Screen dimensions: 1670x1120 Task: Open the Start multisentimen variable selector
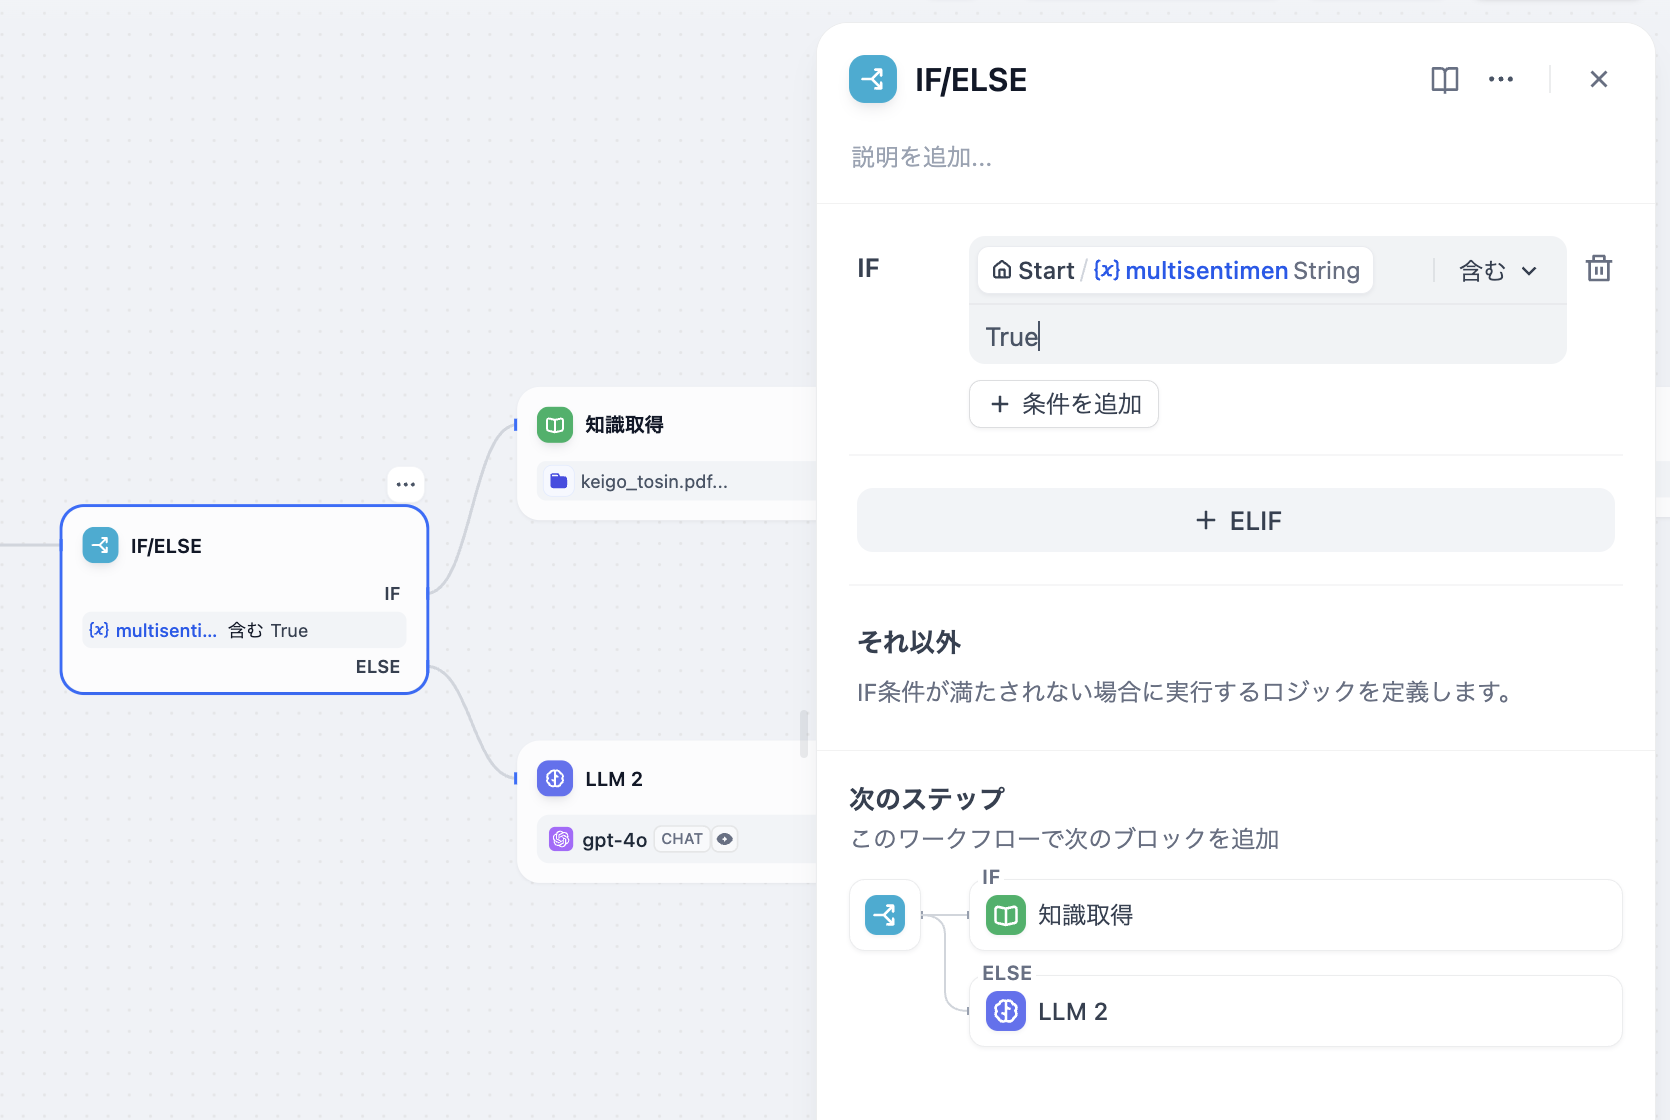[1174, 270]
